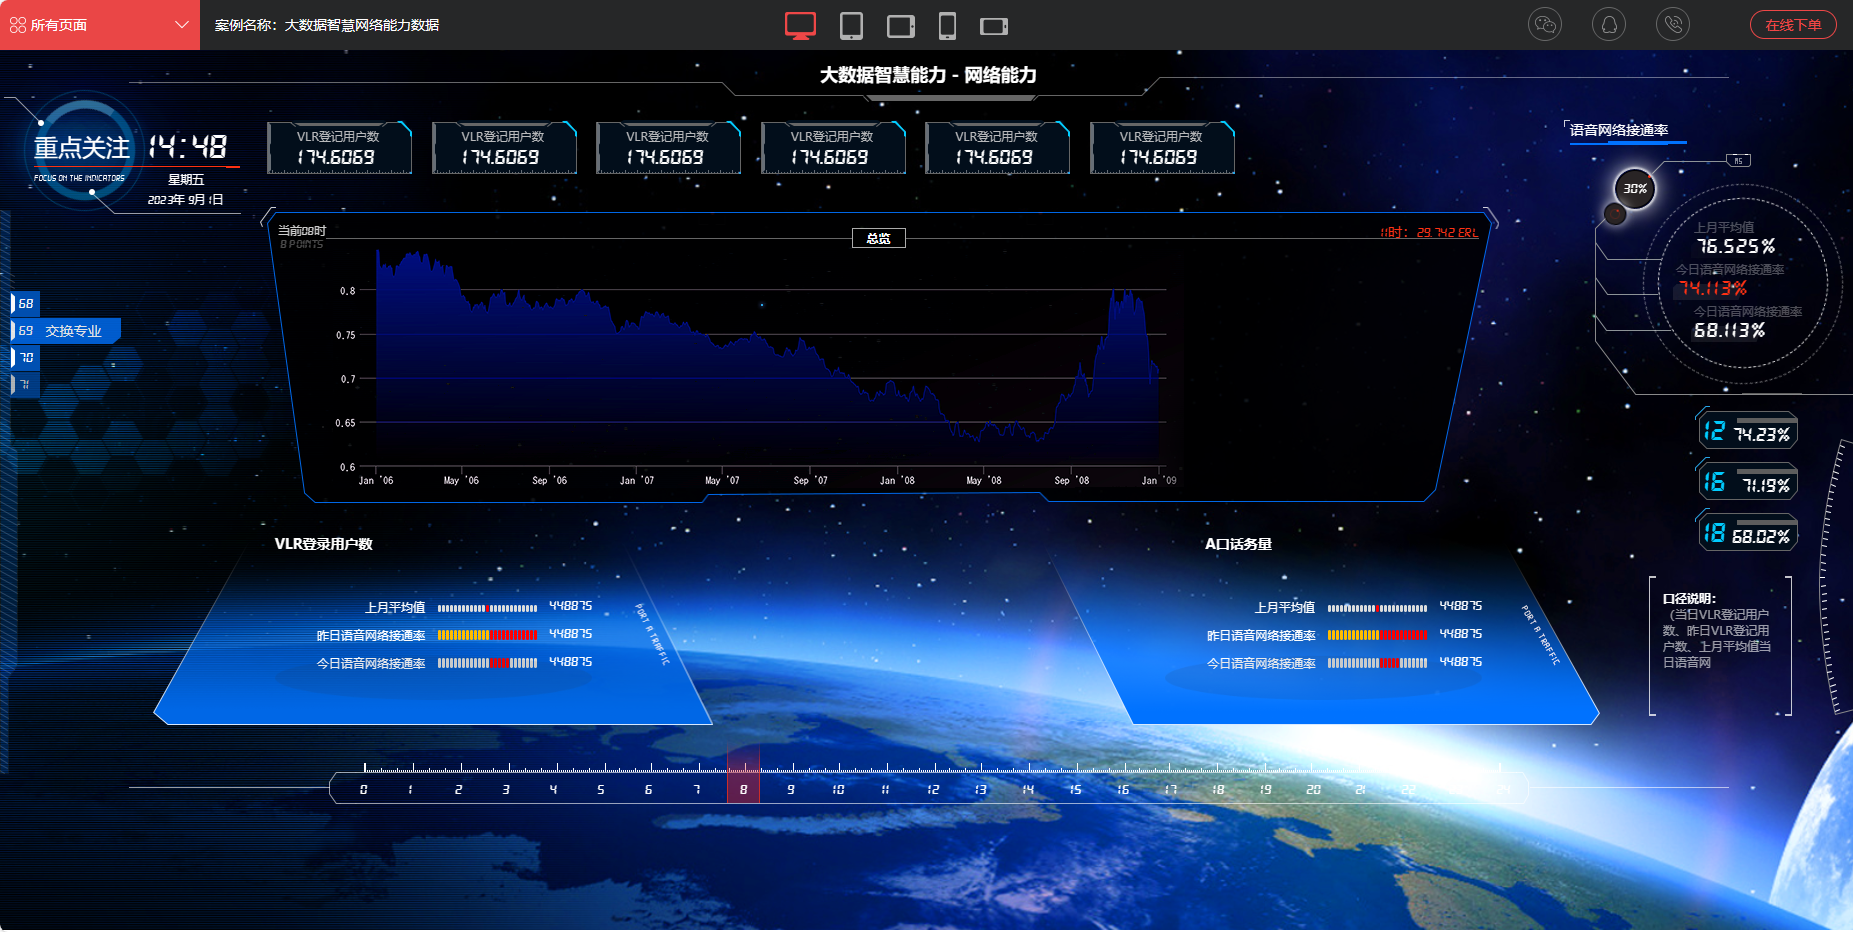Expand the 所有页面 dropdown
The height and width of the screenshot is (932, 1853).
100,25
